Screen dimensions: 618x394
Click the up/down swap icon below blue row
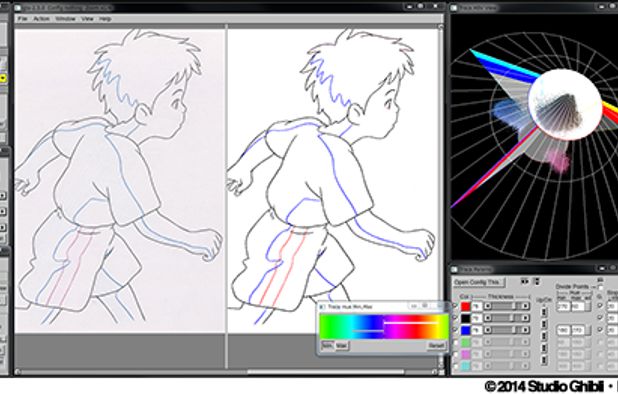click(x=544, y=336)
